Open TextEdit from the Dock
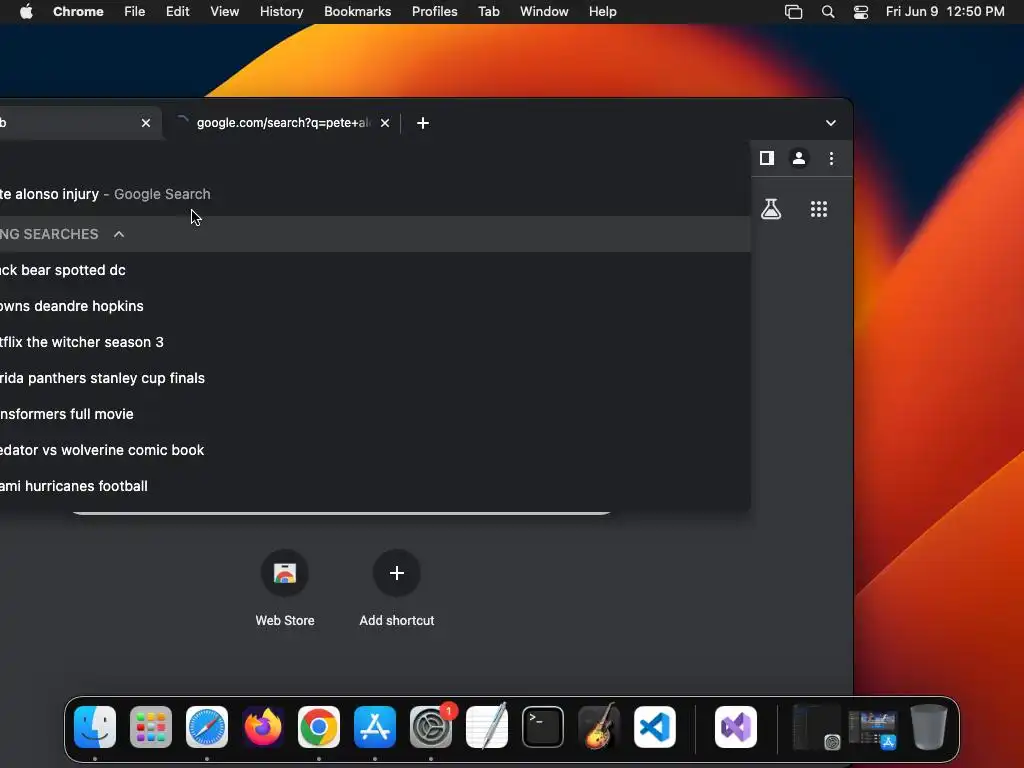 (x=487, y=727)
